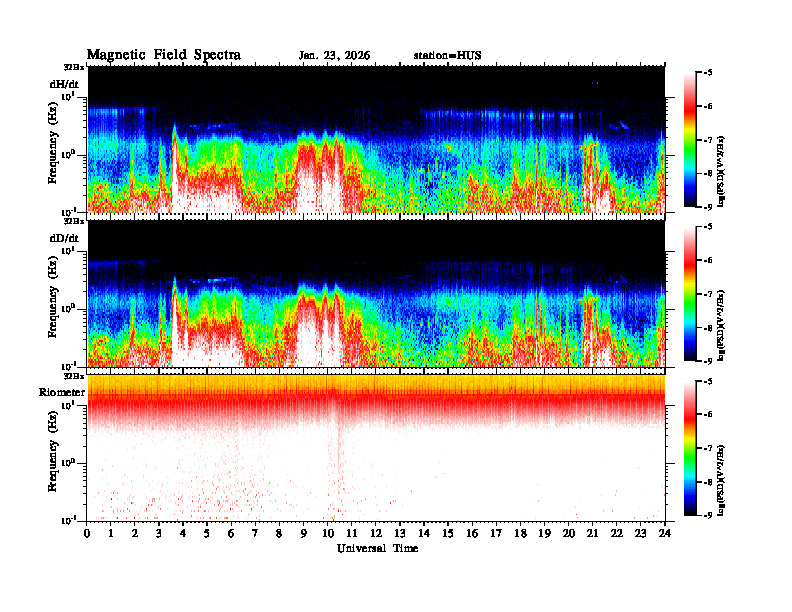Click hour "3" on the Universal Time axis
Image resolution: width=792 pixels, height=612 pixels.
click(159, 533)
